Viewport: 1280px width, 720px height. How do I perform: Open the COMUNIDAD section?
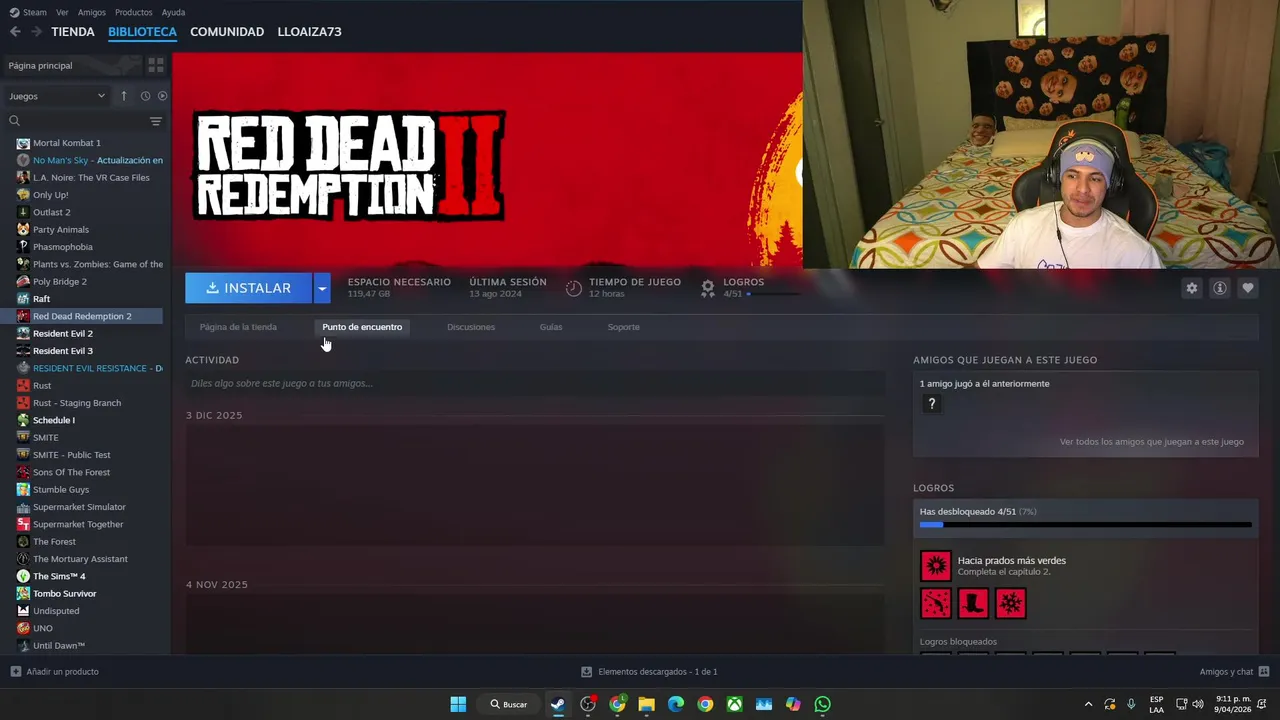(227, 32)
